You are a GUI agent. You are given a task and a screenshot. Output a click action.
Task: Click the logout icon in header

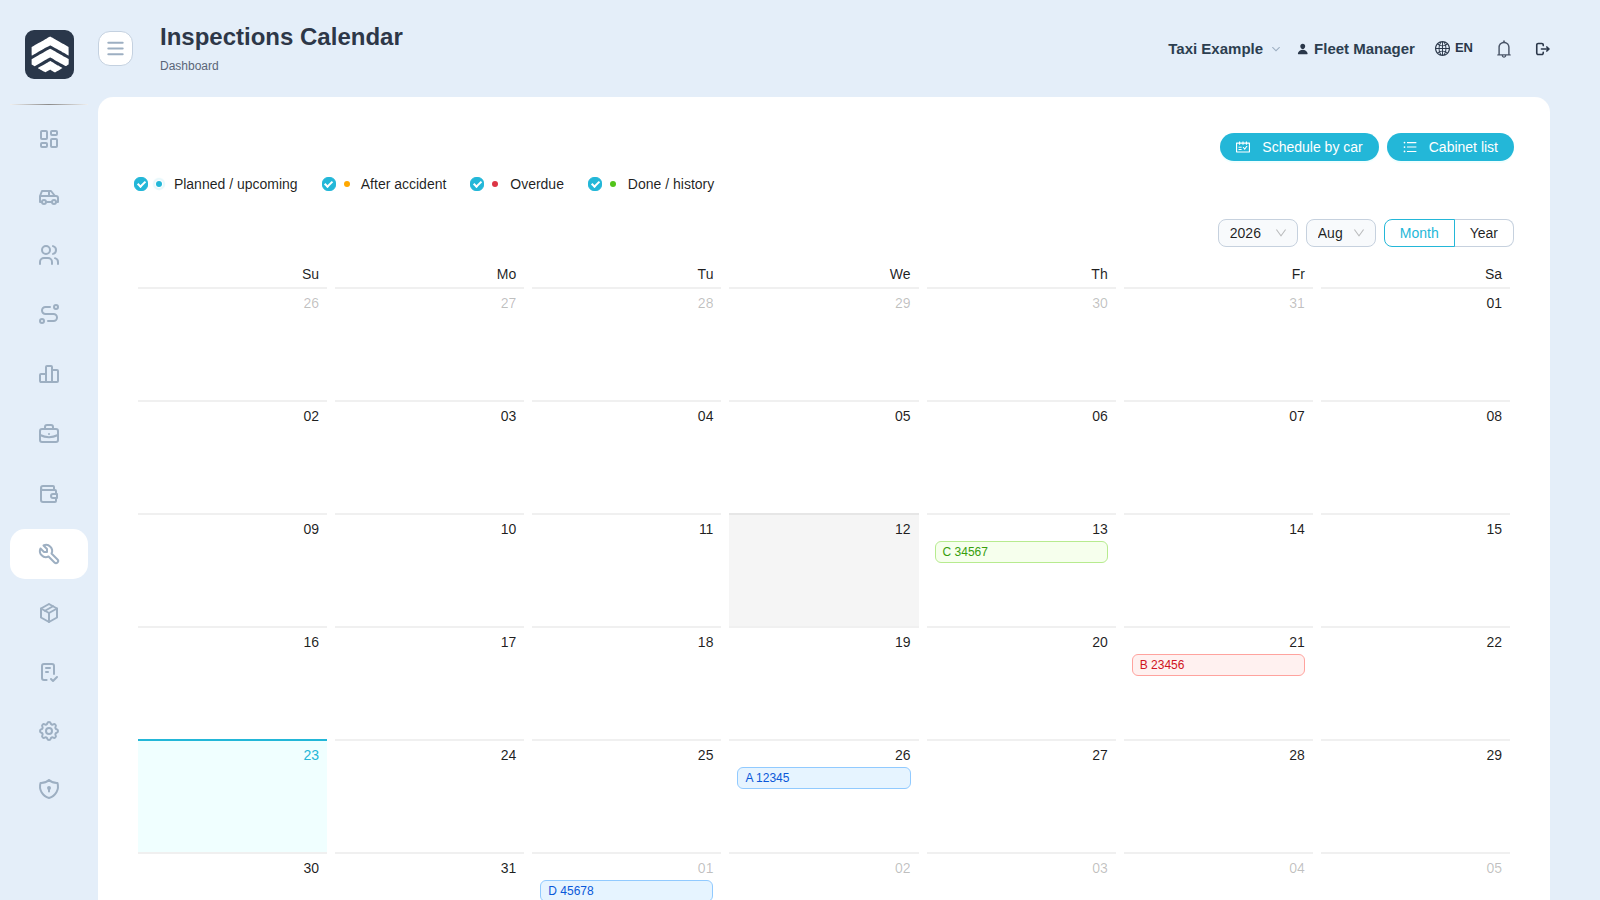(x=1543, y=49)
